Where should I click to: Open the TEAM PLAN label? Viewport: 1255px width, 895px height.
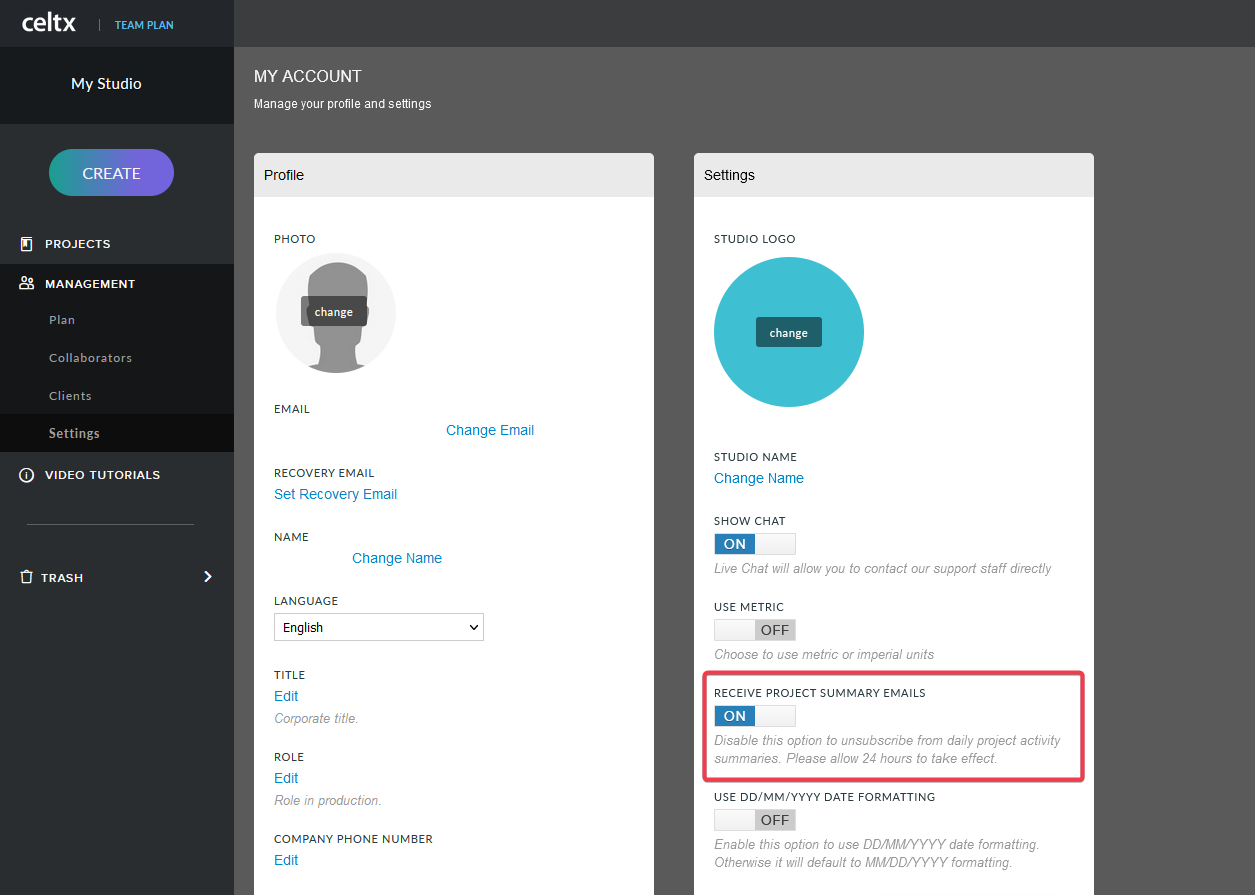(144, 25)
